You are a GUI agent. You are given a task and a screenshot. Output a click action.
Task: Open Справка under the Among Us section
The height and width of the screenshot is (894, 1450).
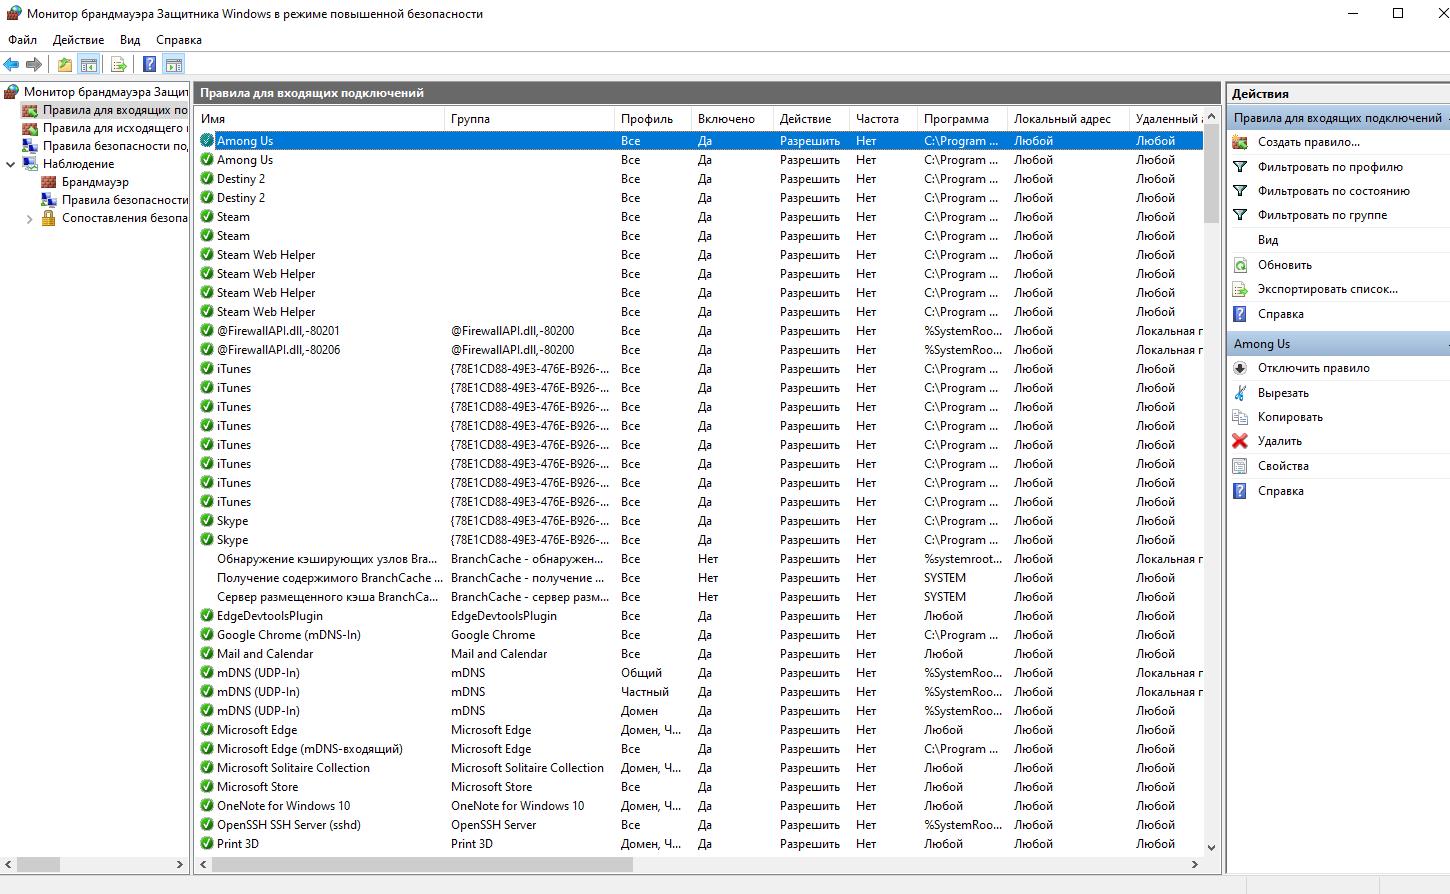1281,491
